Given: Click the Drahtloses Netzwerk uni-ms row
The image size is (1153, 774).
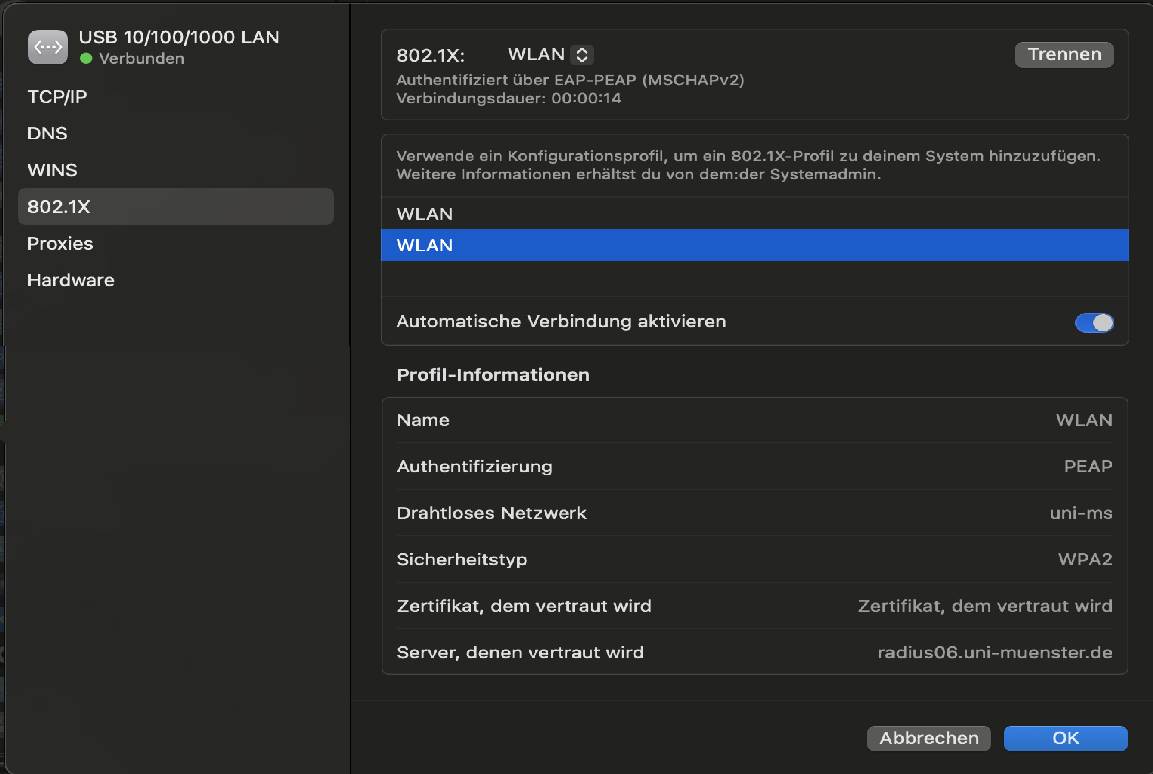Looking at the screenshot, I should coord(754,513).
